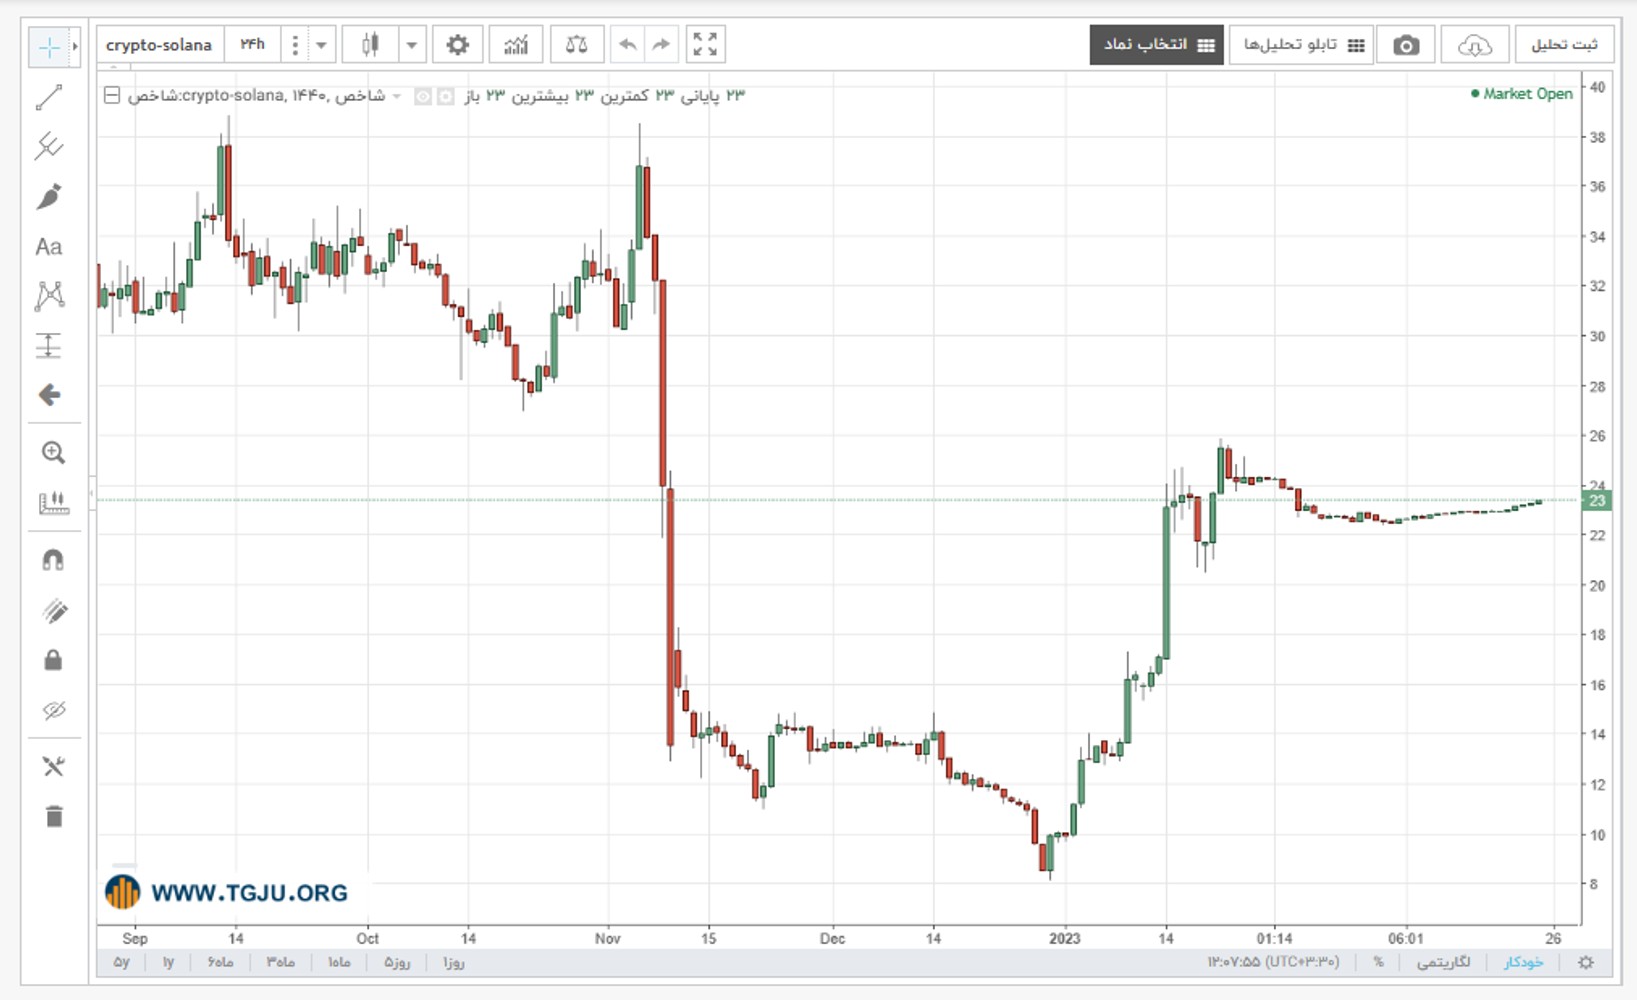
Task: Select the trend line drawing tool
Action: tap(49, 97)
